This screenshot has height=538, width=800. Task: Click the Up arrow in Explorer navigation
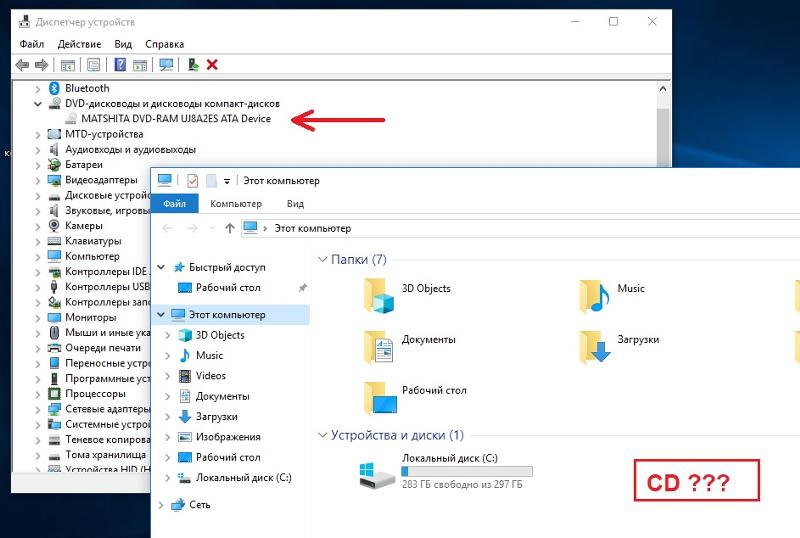(230, 228)
